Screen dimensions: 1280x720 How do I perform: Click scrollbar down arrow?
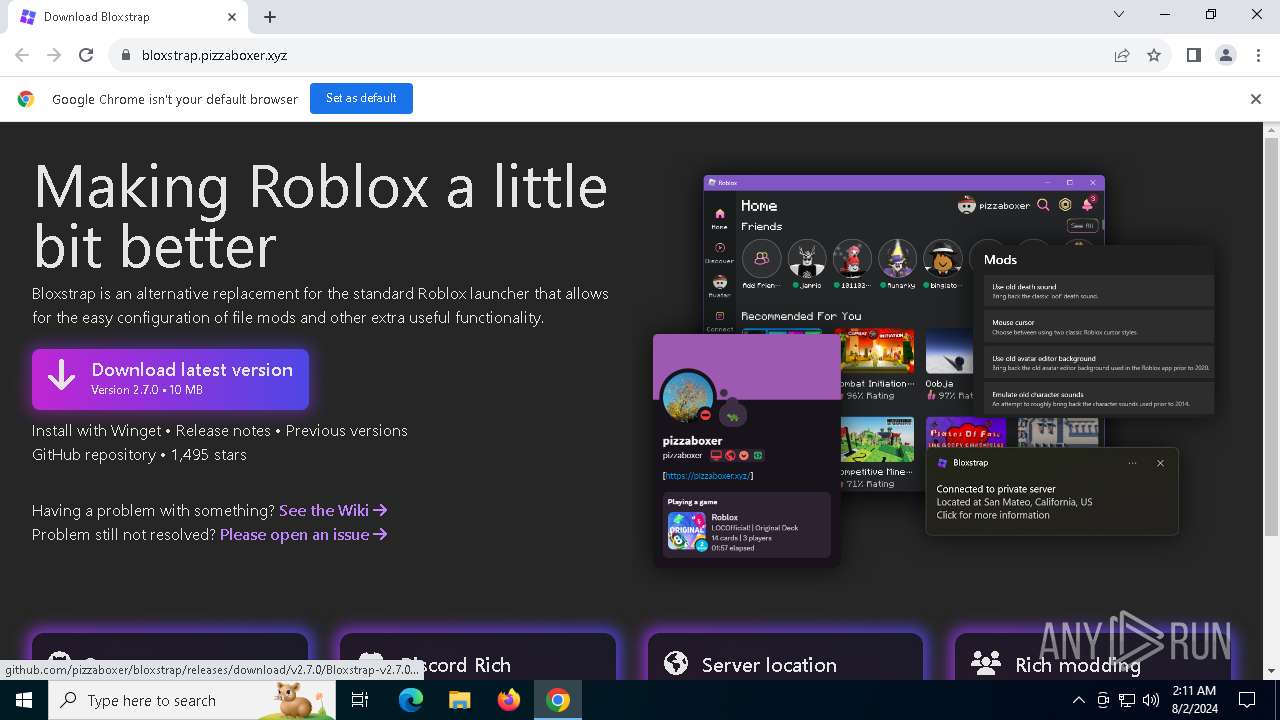(x=1271, y=671)
